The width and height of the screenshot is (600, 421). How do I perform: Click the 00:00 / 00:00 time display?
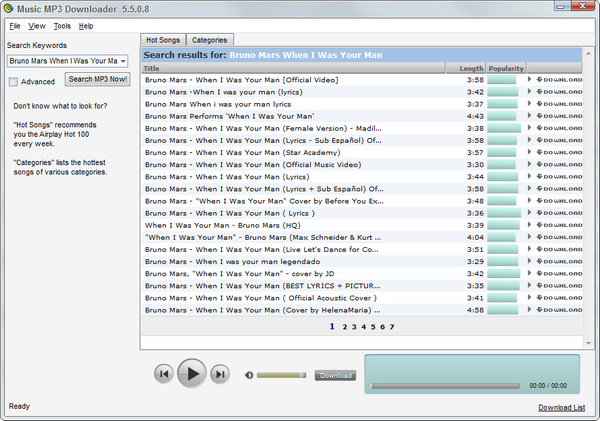coord(548,386)
